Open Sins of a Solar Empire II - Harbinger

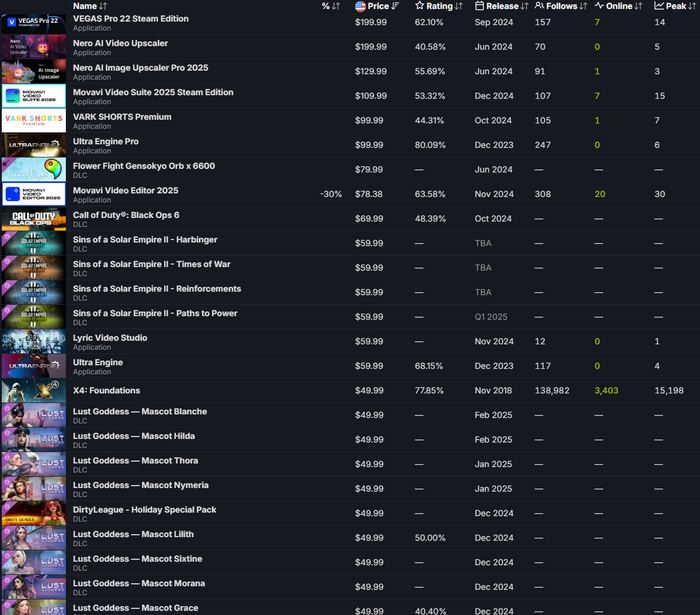click(145, 240)
